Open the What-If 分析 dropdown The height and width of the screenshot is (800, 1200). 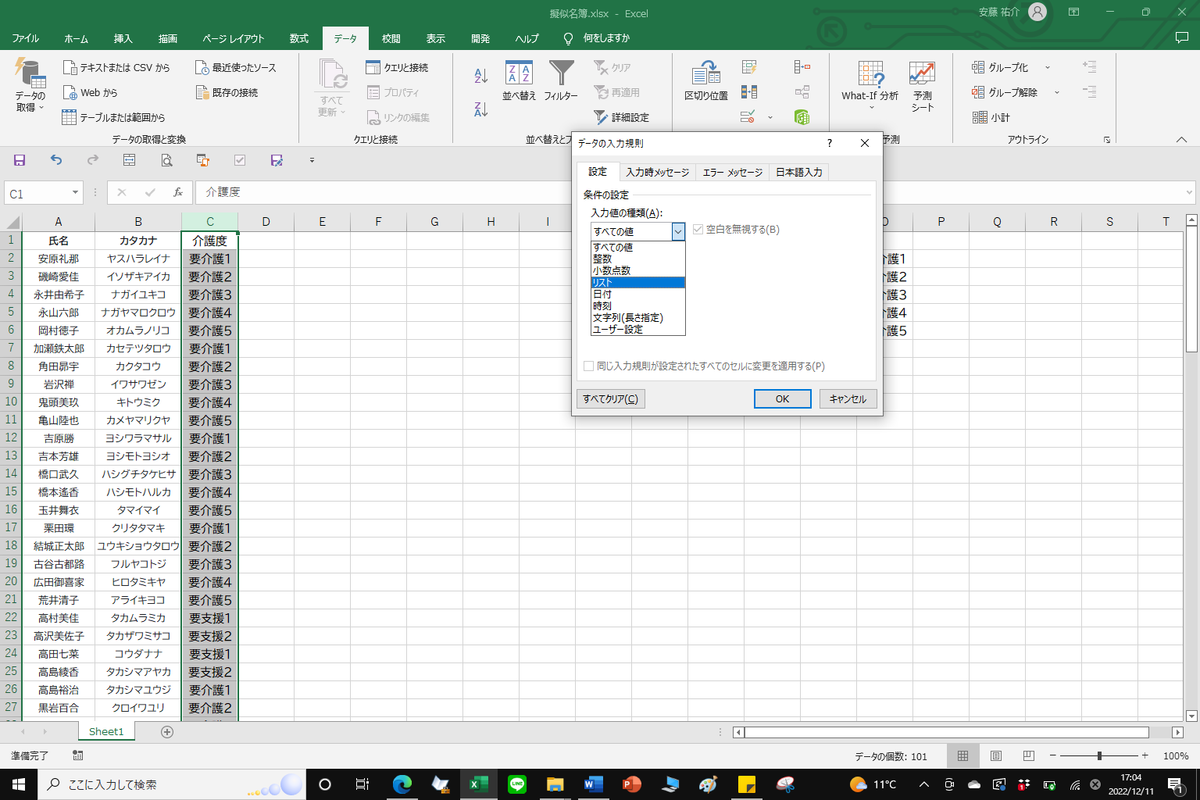click(870, 86)
